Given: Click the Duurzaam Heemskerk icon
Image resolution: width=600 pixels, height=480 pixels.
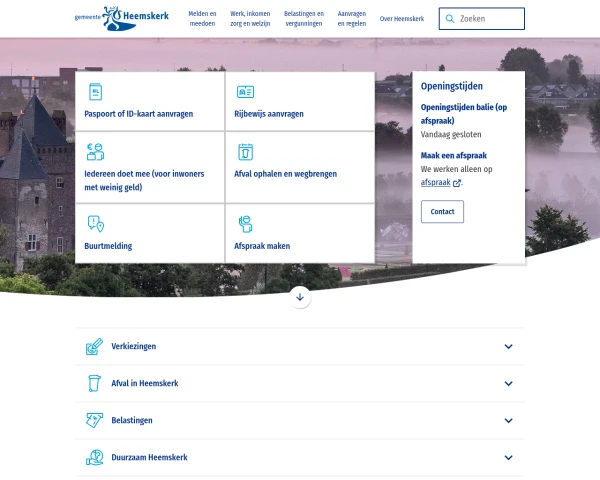Looking at the screenshot, I should (94, 458).
